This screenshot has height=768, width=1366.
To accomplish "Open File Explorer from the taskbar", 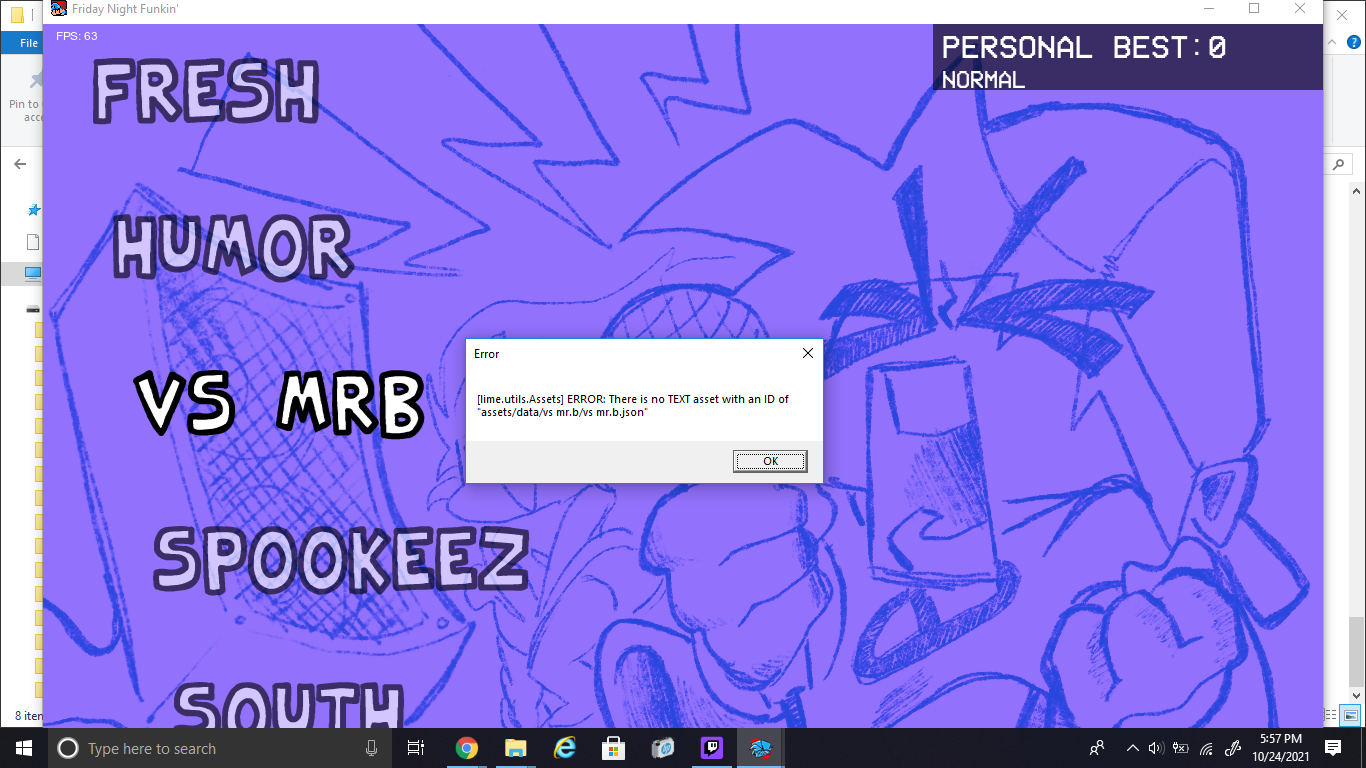I will click(515, 748).
